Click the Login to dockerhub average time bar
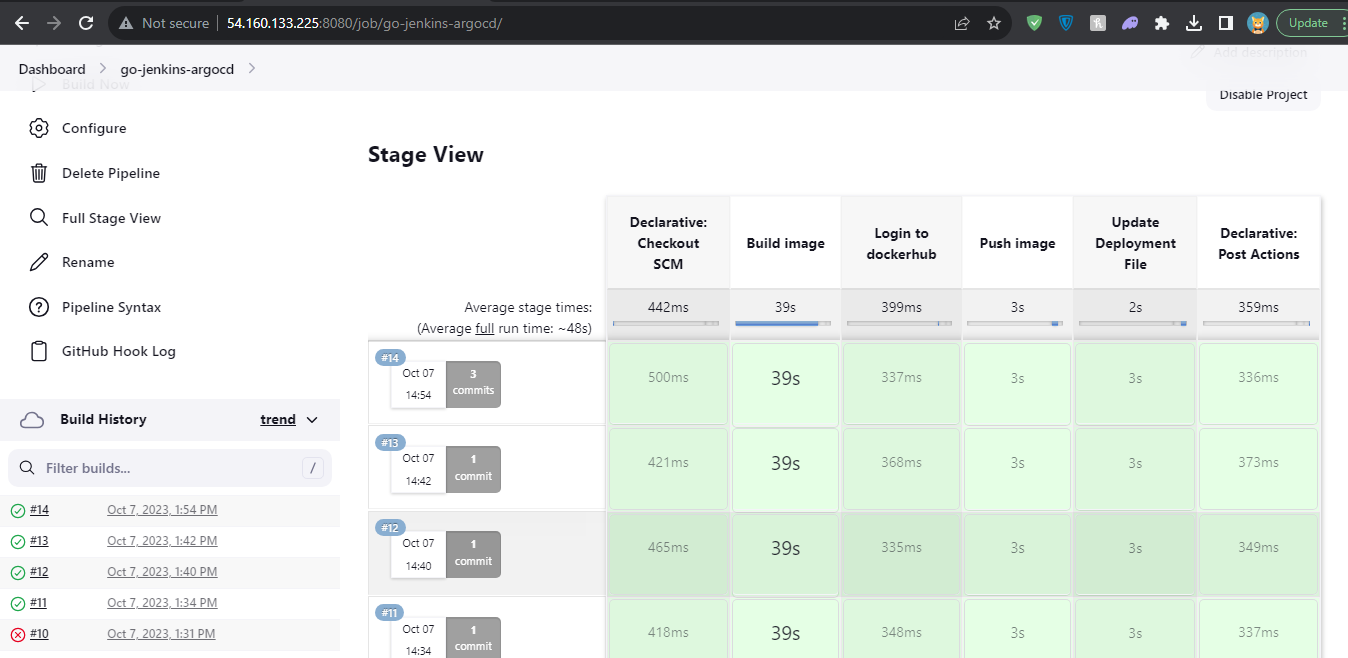Viewport: 1348px width, 658px height. [x=901, y=324]
